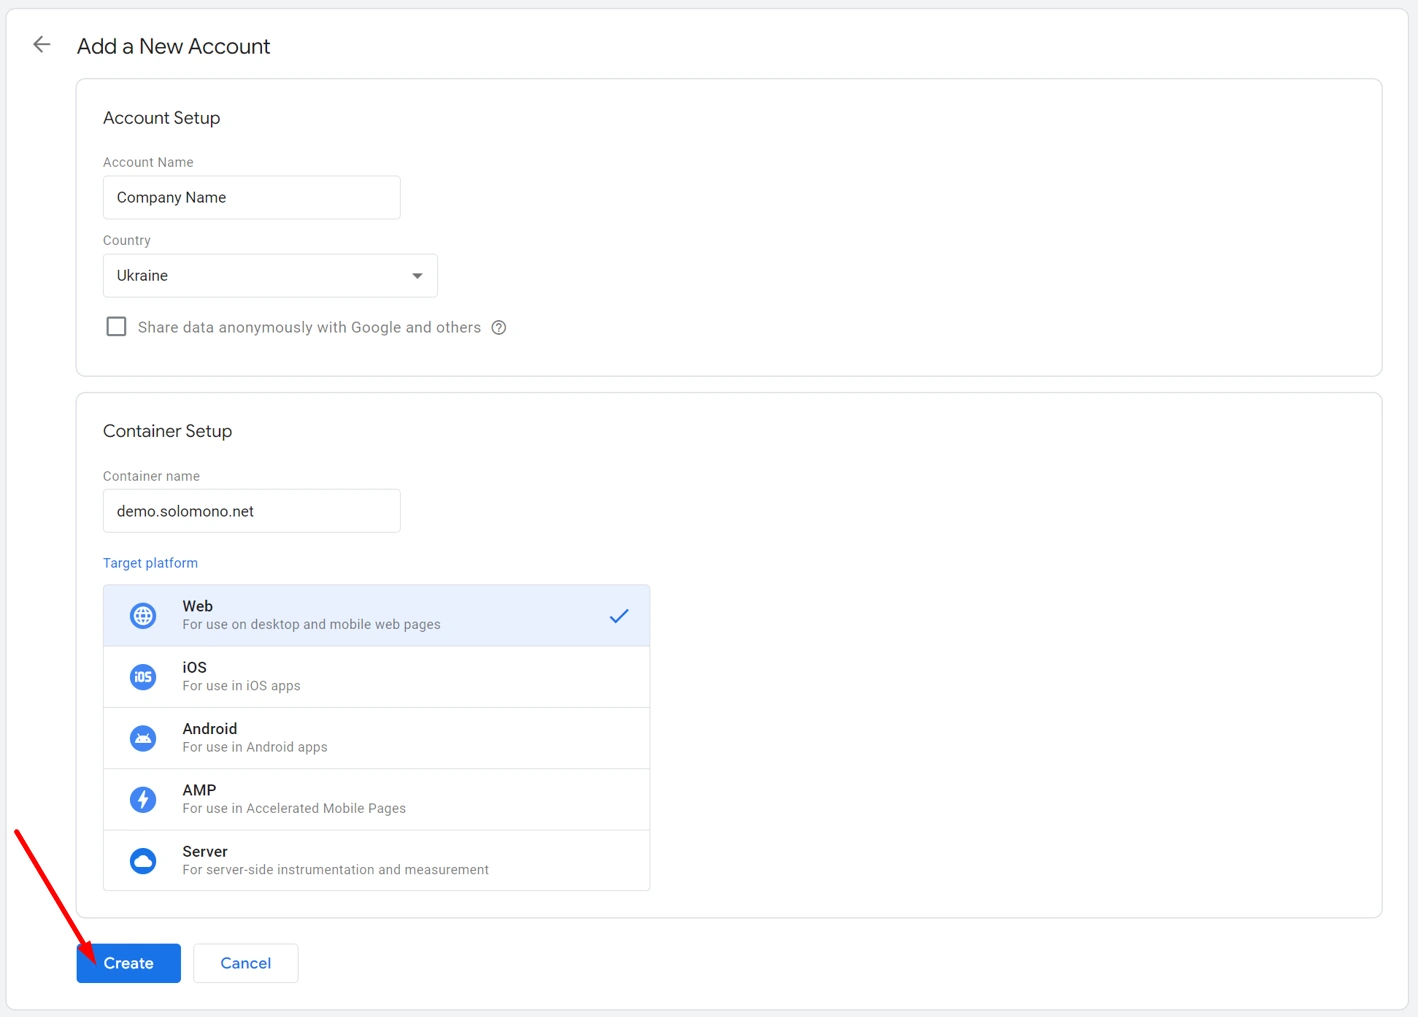Open the help icon beside share data

tap(498, 328)
